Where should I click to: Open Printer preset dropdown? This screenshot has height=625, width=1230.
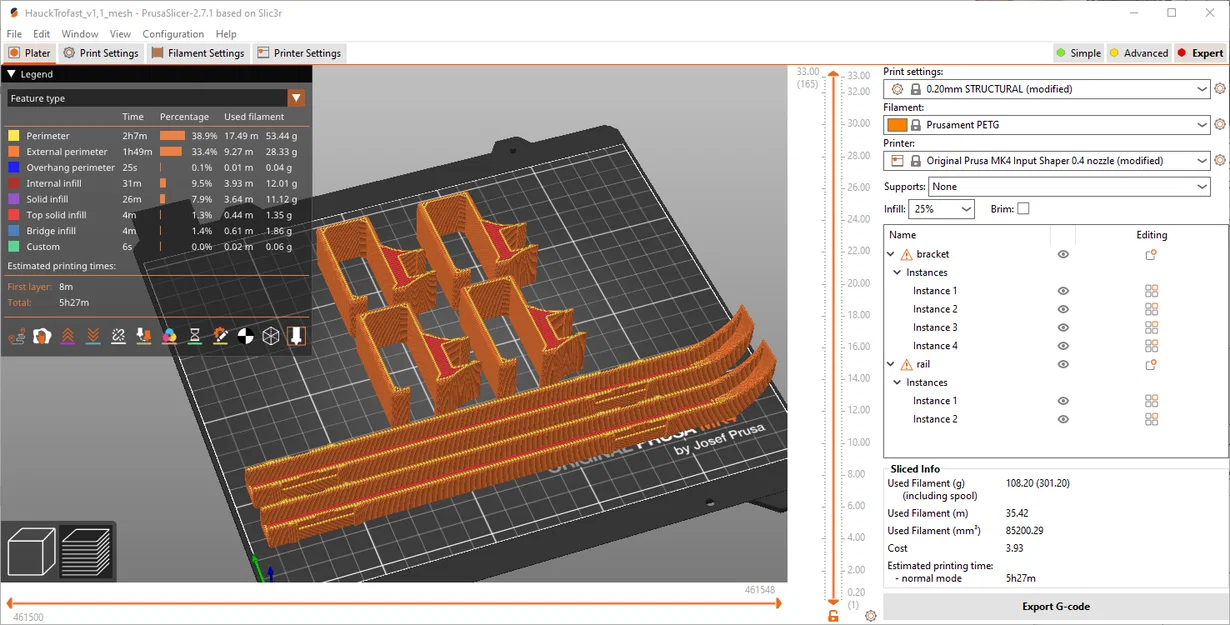[x=1047, y=161]
